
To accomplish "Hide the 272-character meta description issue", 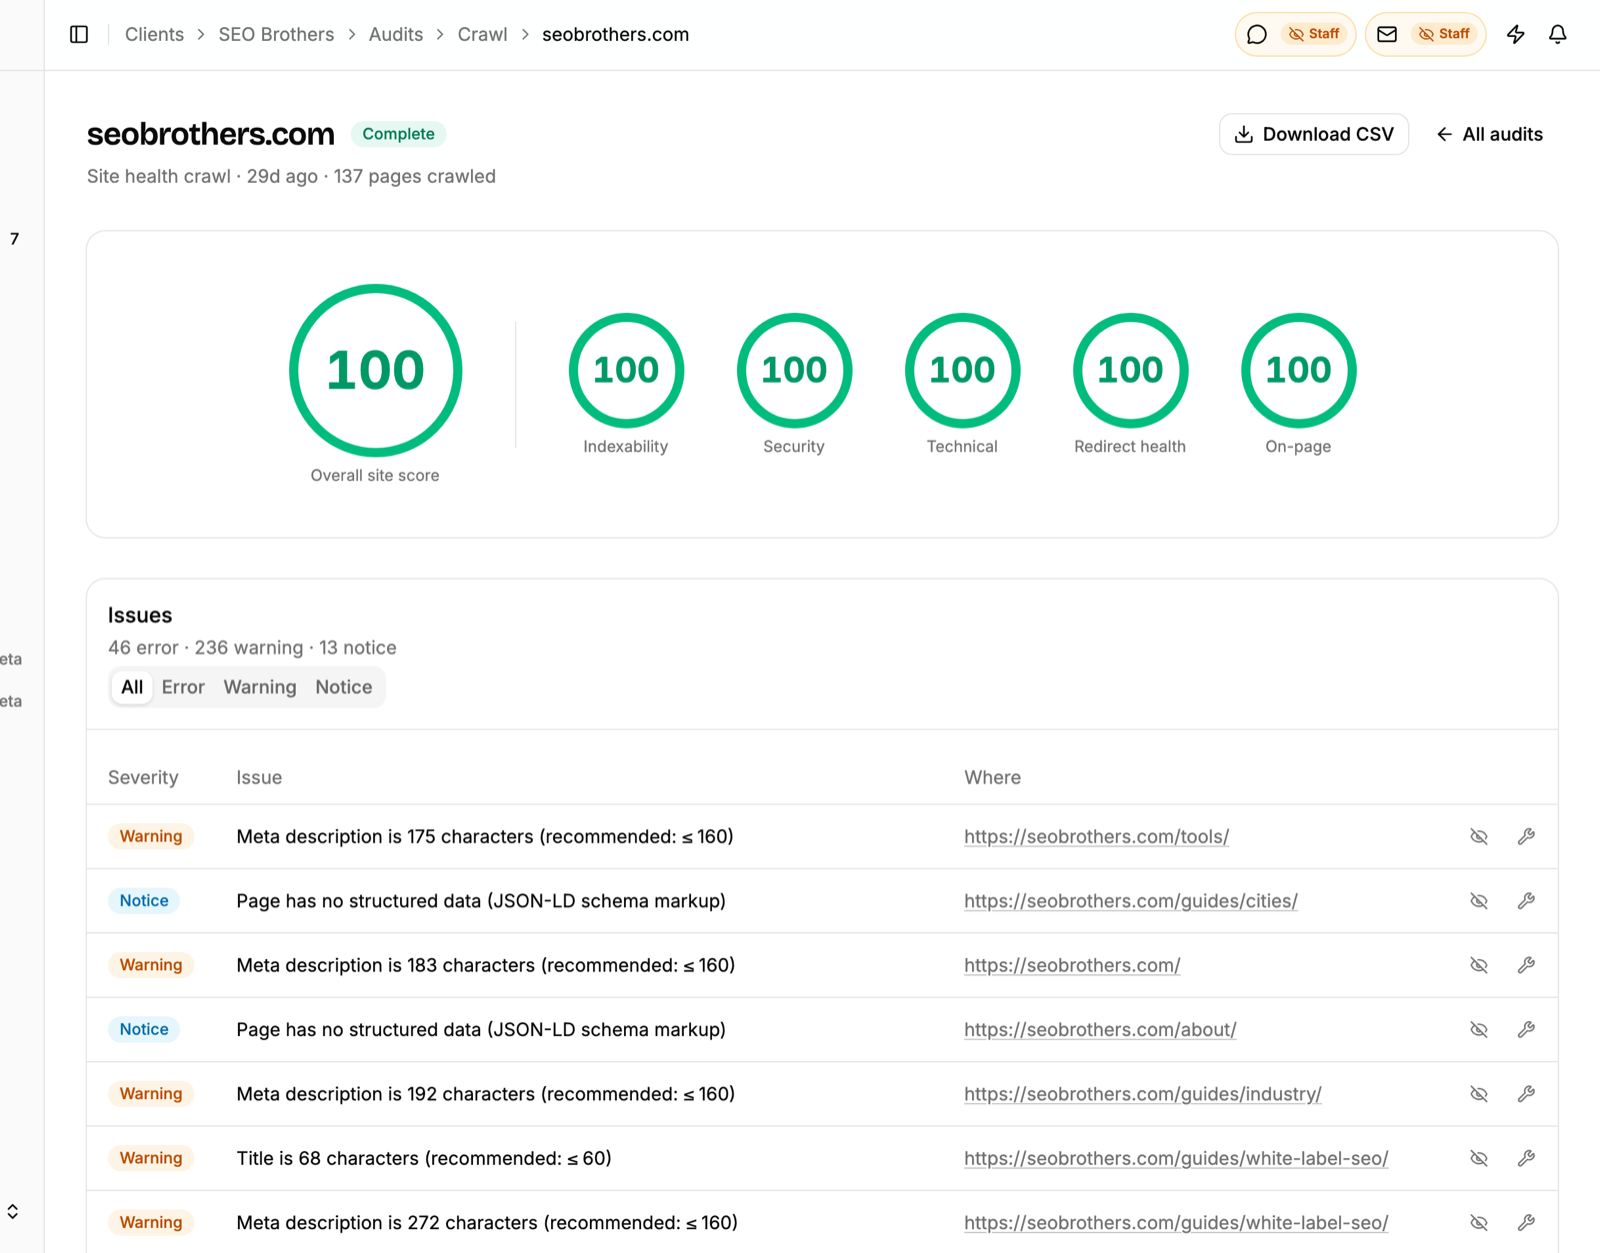I will tap(1479, 1223).
